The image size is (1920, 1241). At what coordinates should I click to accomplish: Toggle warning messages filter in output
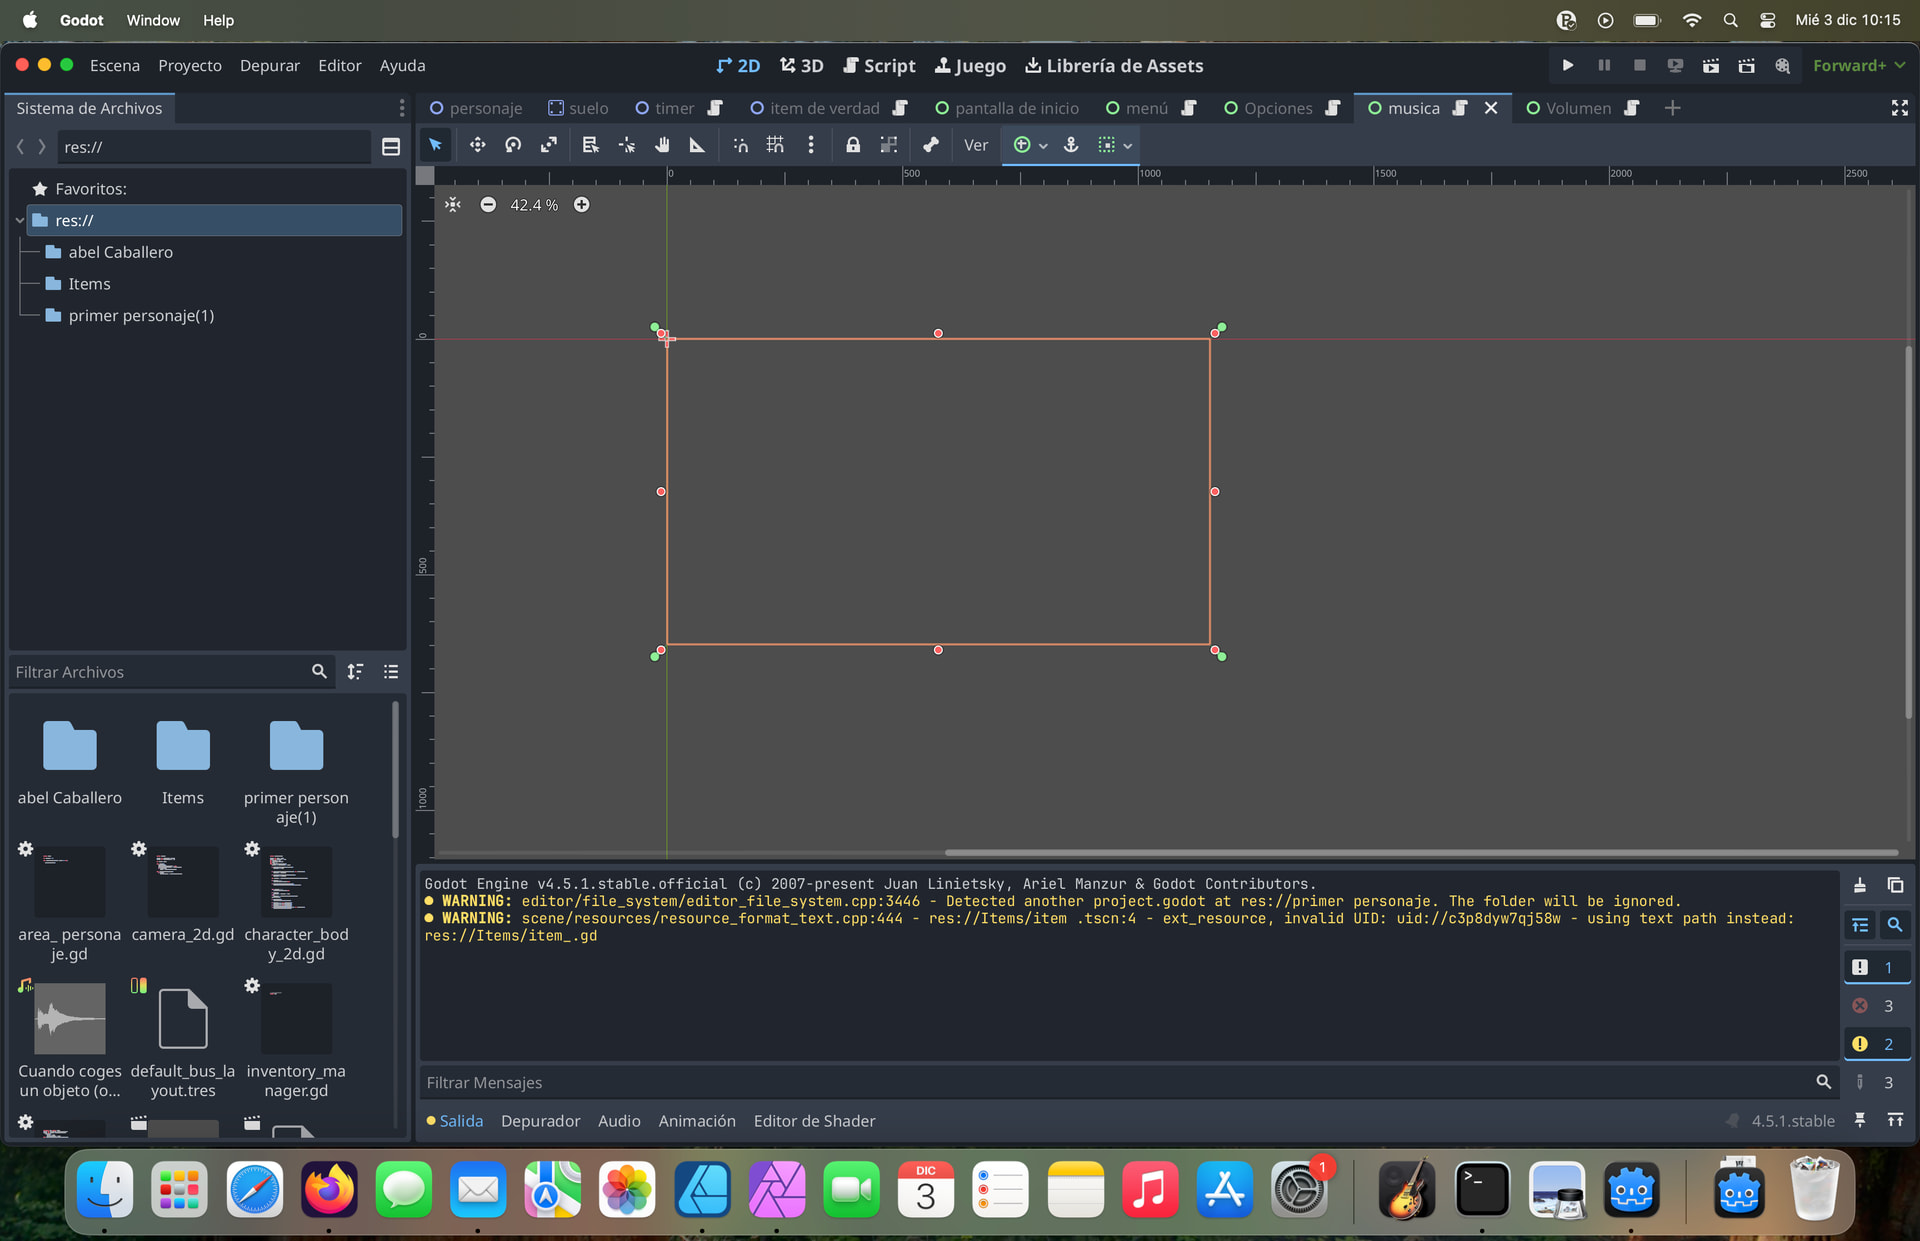pos(1876,1044)
